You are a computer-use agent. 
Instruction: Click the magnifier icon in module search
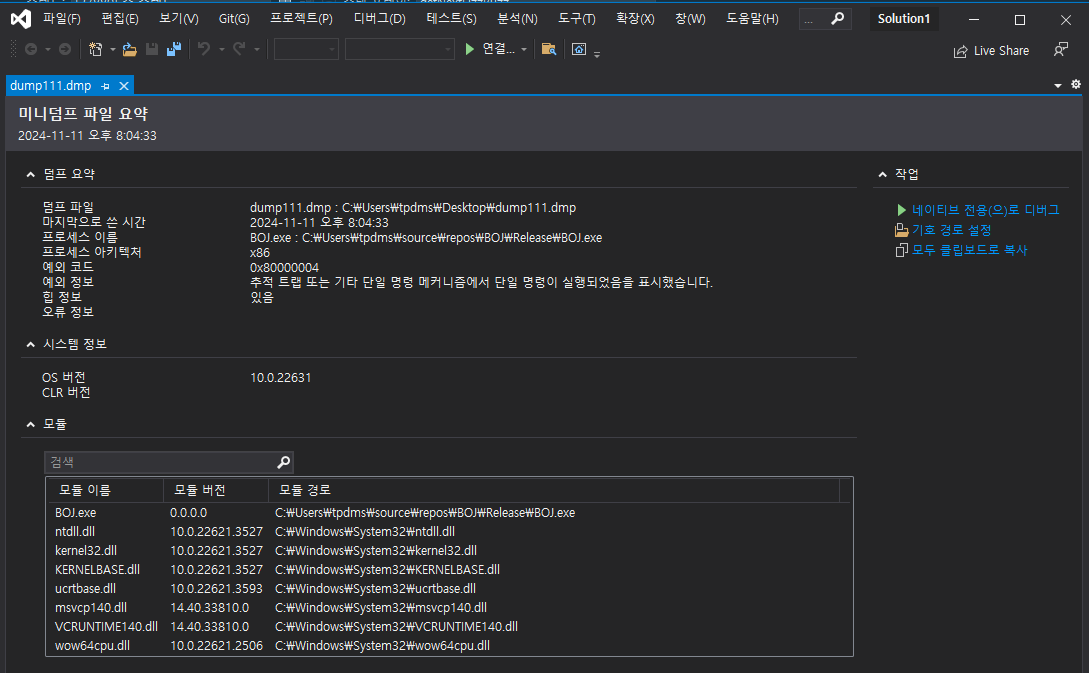pyautogui.click(x=283, y=462)
